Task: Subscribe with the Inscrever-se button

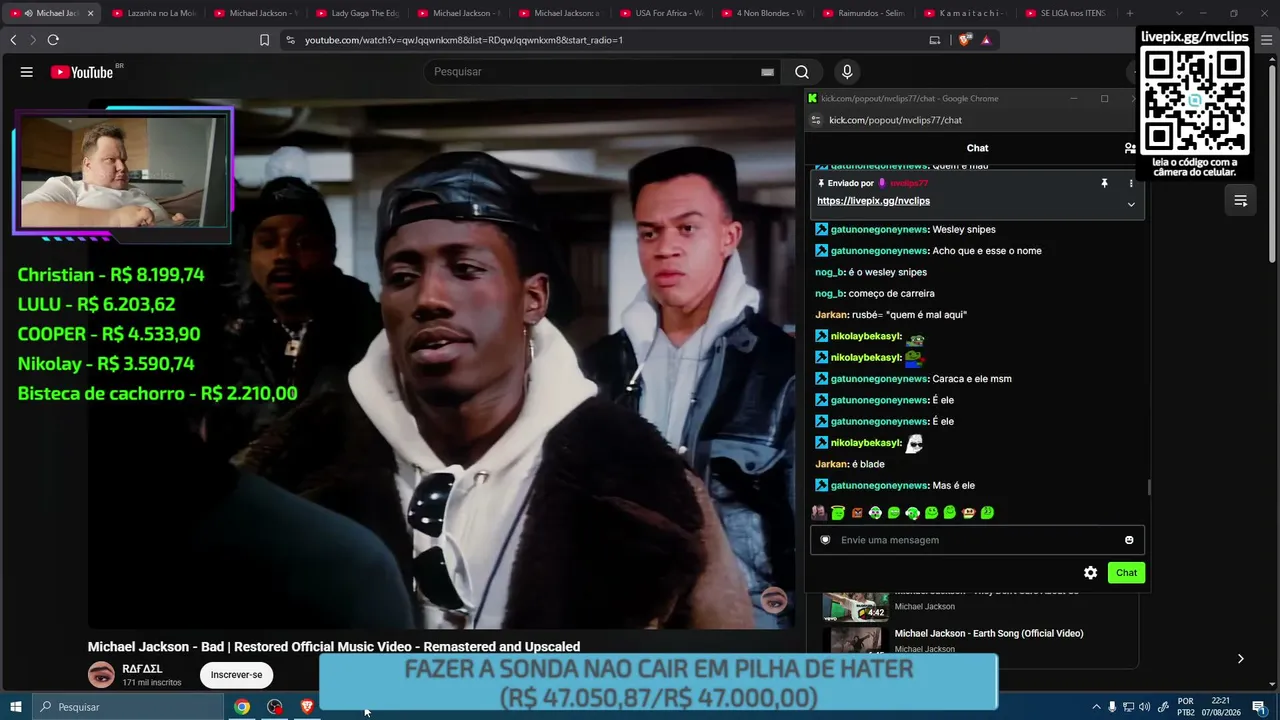Action: tap(236, 675)
